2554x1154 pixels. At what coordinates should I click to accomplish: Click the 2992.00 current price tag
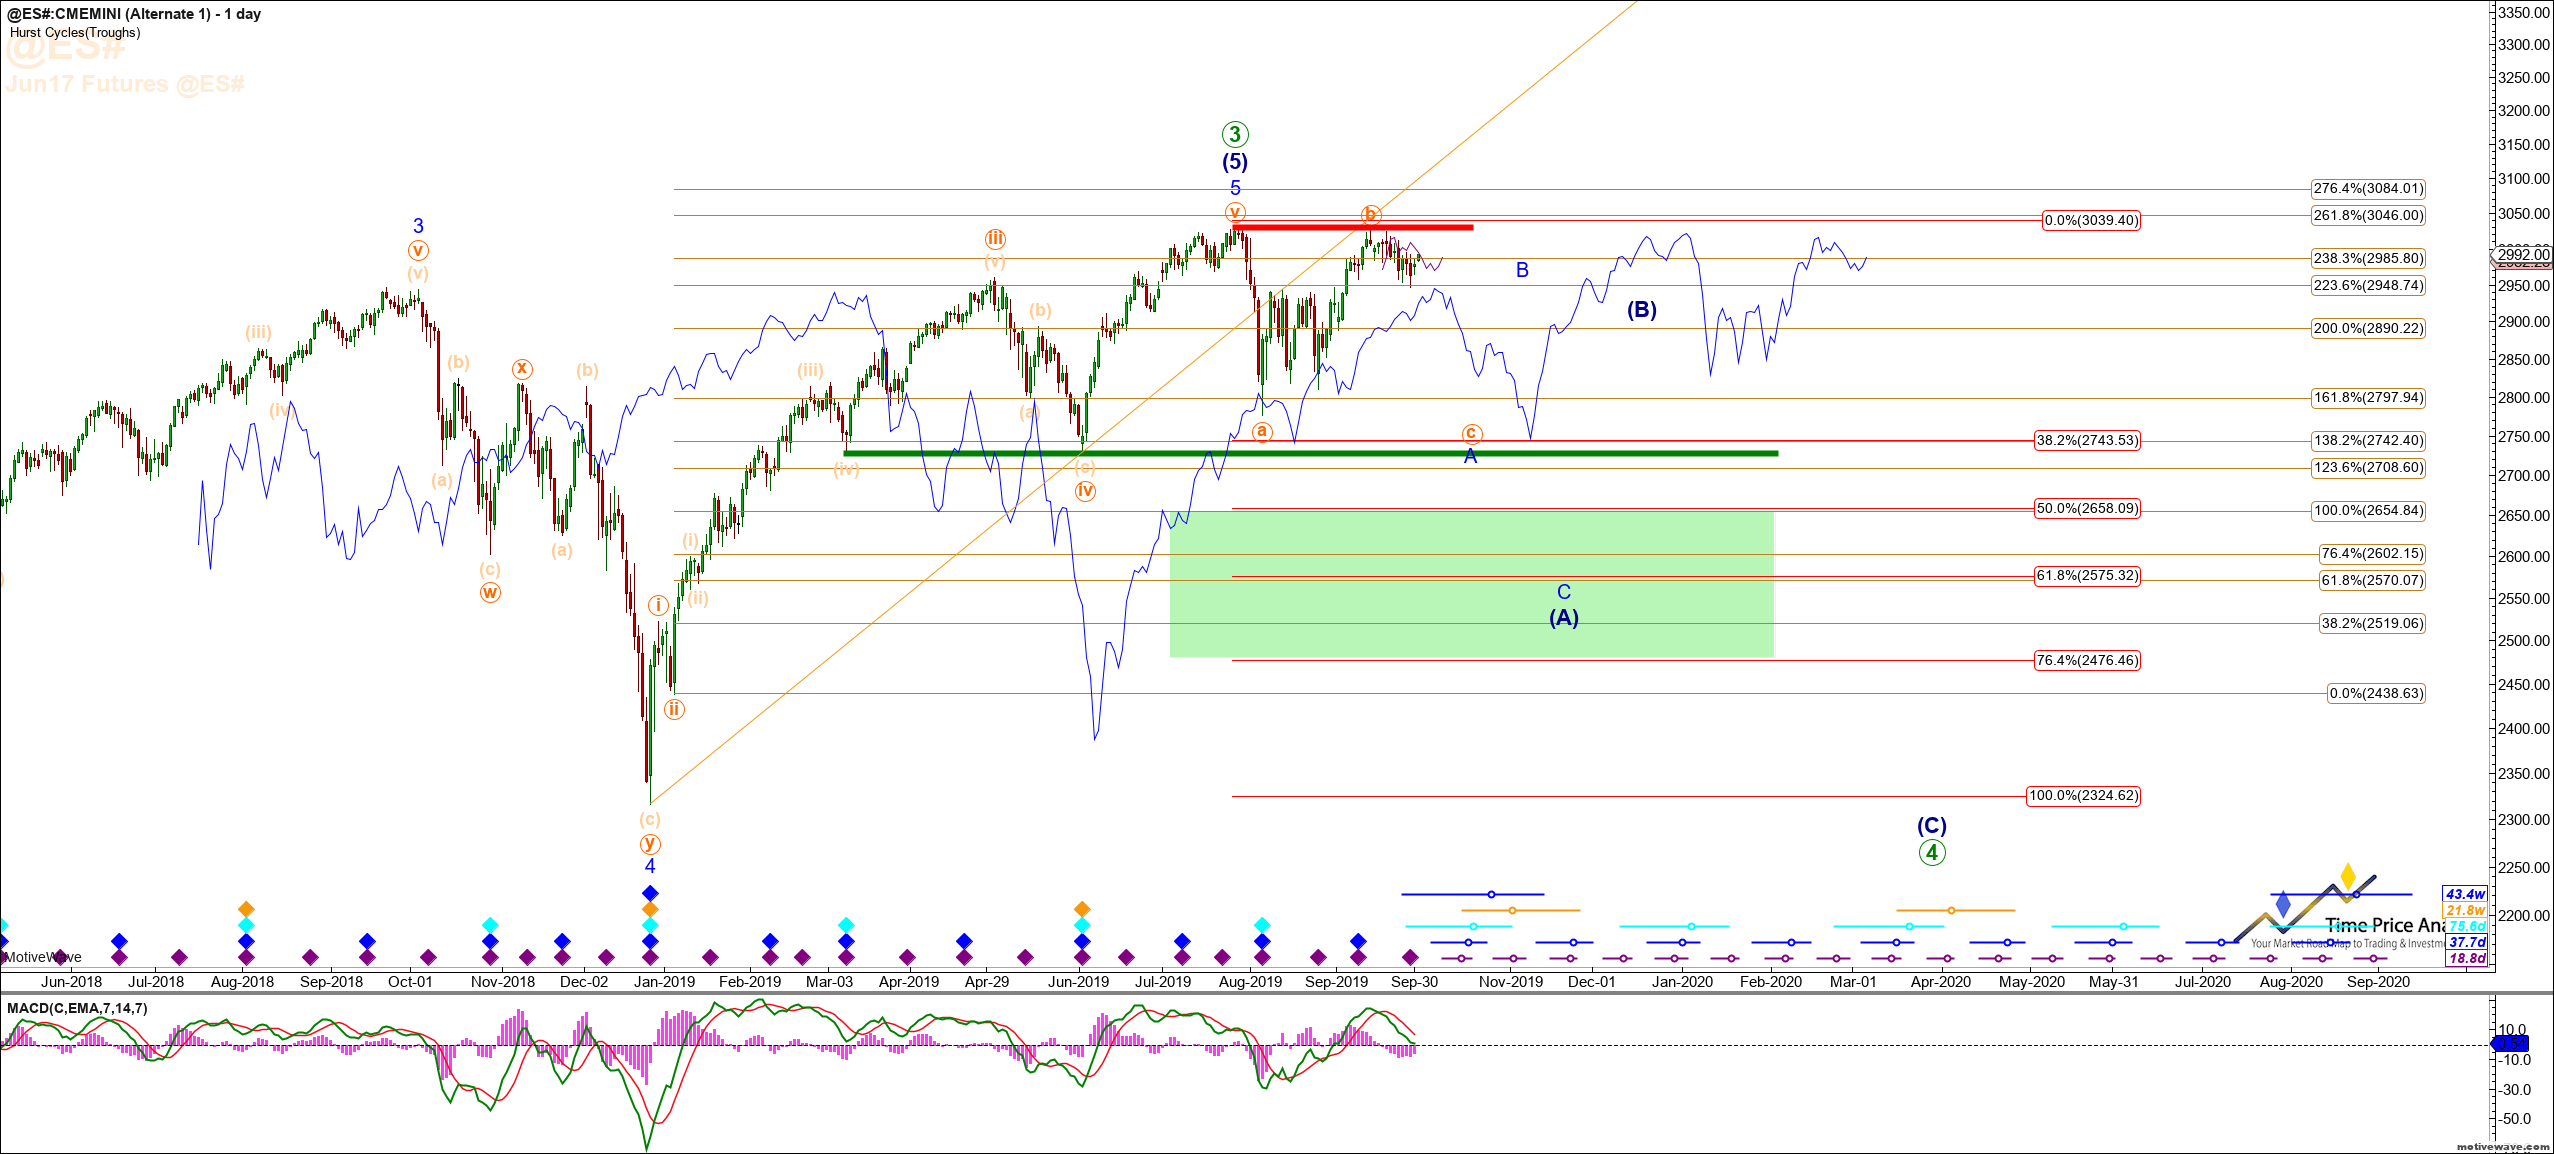[x=2523, y=255]
